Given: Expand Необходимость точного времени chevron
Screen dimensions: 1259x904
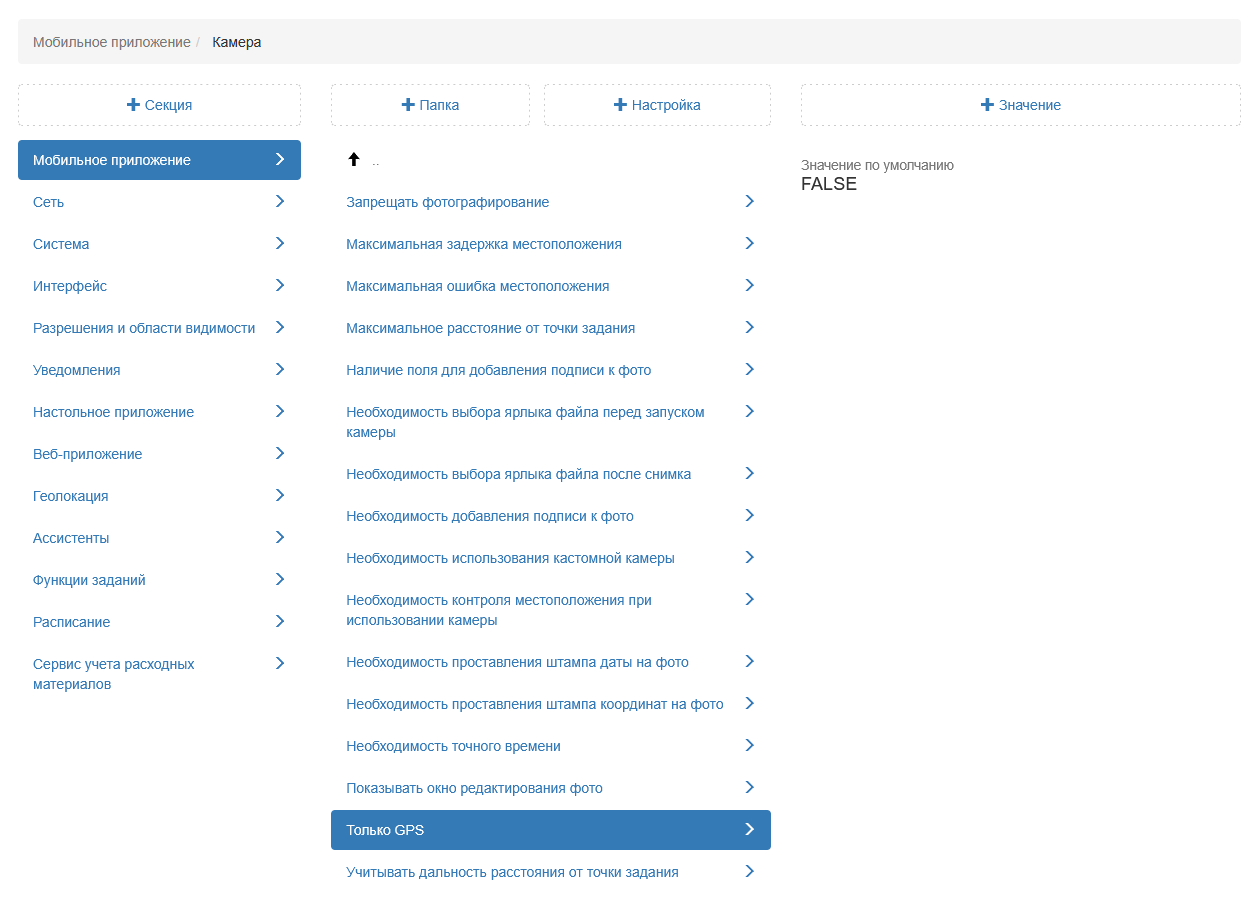Looking at the screenshot, I should pos(749,746).
